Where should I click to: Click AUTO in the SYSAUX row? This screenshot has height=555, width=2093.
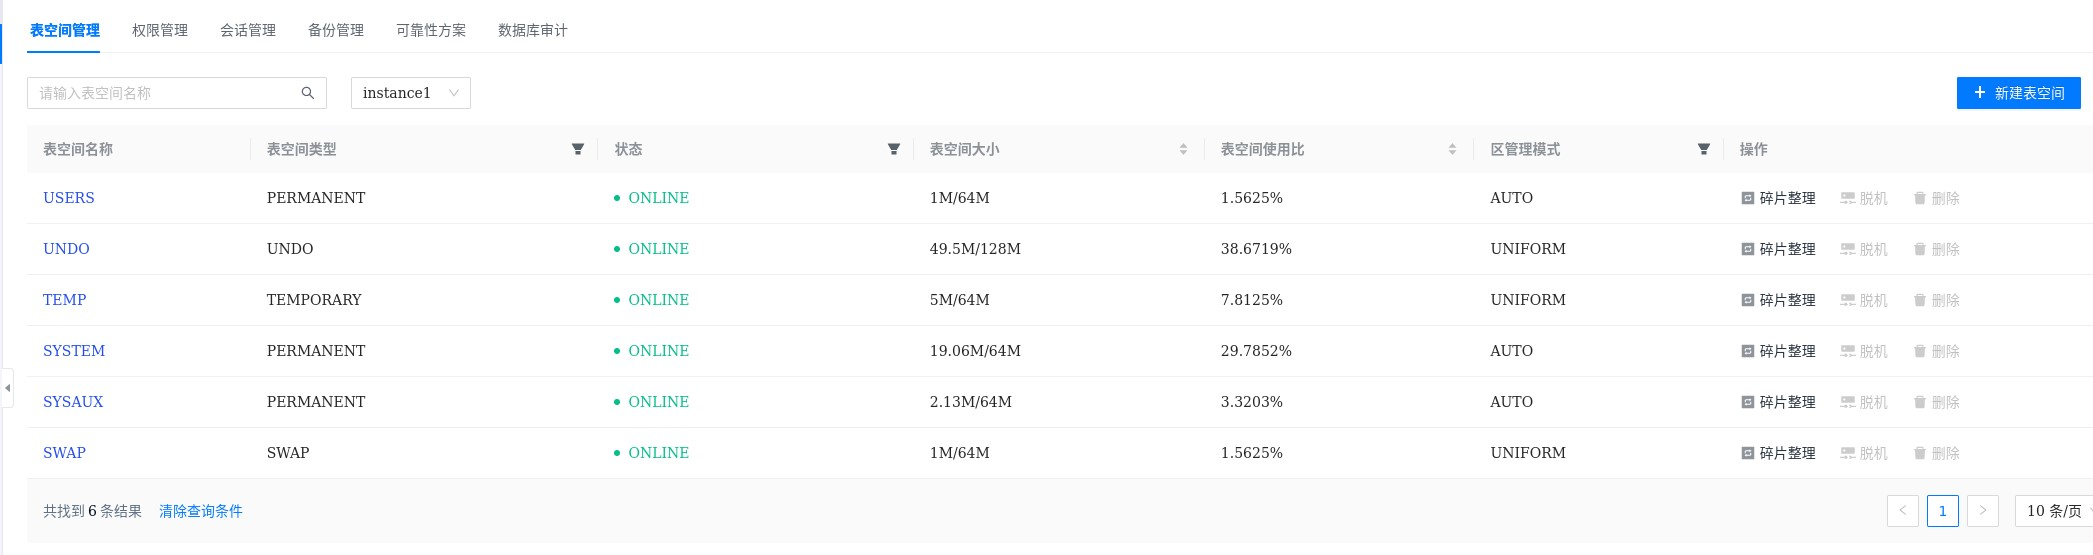[1511, 402]
